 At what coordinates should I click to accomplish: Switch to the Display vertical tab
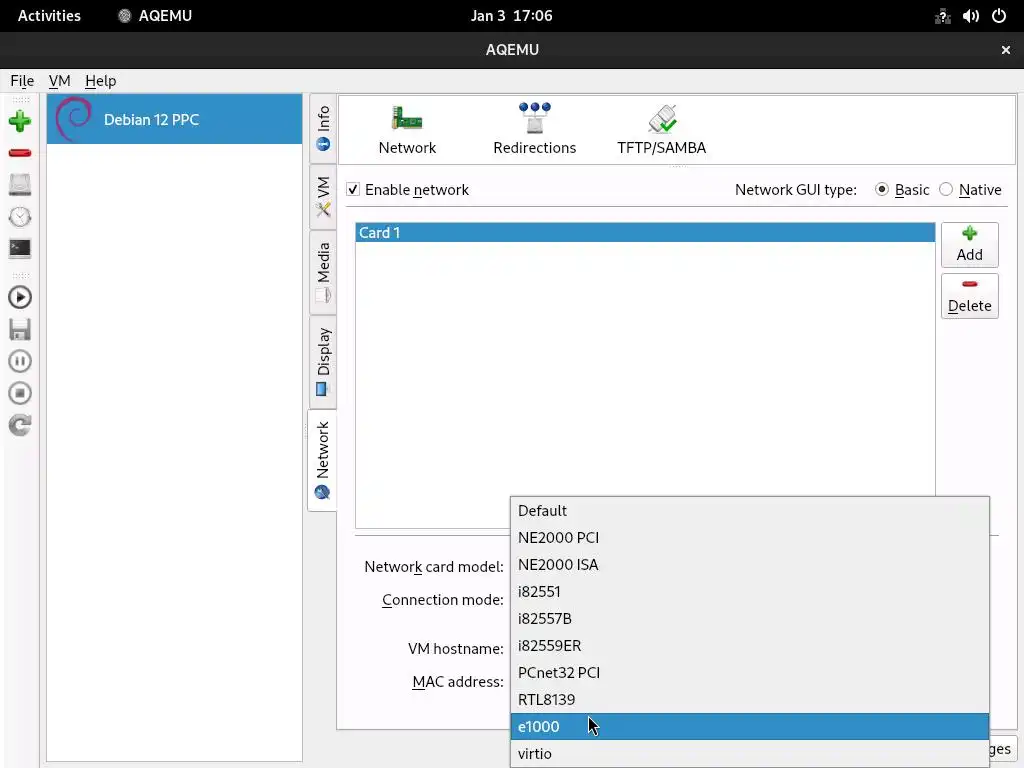click(x=323, y=361)
